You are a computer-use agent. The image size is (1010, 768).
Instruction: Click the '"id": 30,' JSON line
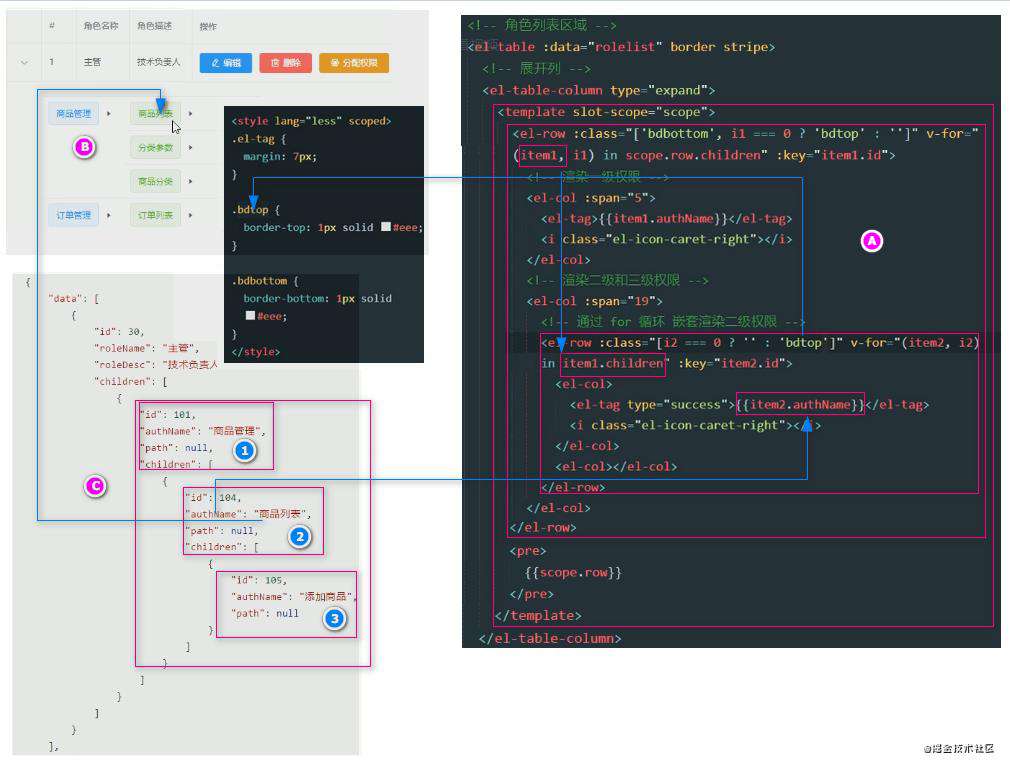(x=119, y=332)
